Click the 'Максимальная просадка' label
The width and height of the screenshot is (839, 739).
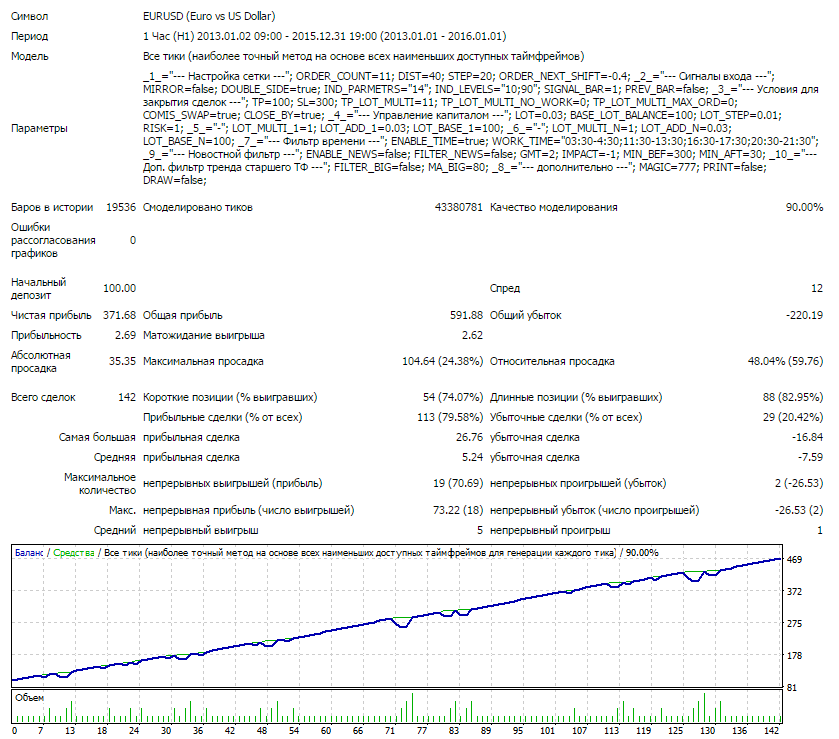click(203, 361)
